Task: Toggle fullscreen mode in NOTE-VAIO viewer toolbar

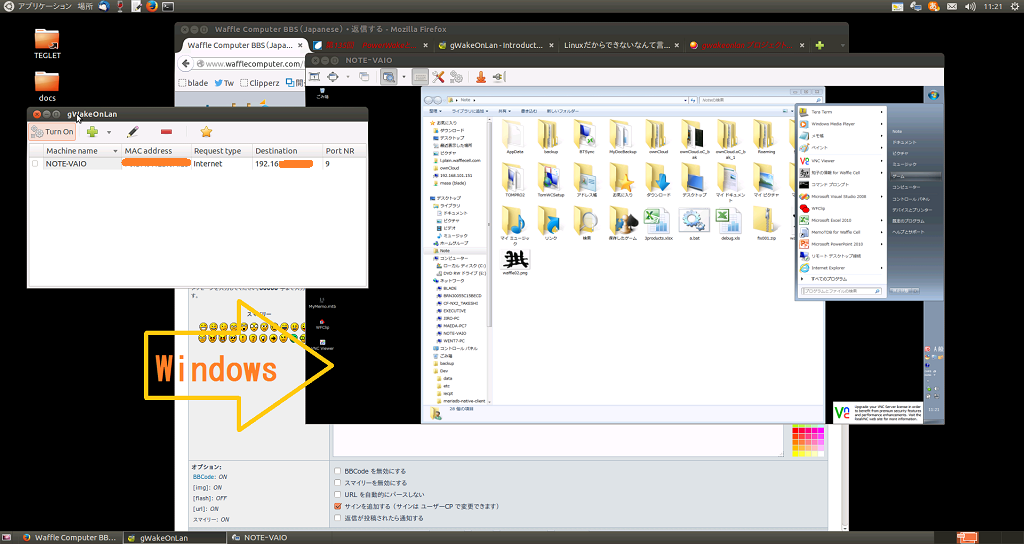Action: coord(333,77)
